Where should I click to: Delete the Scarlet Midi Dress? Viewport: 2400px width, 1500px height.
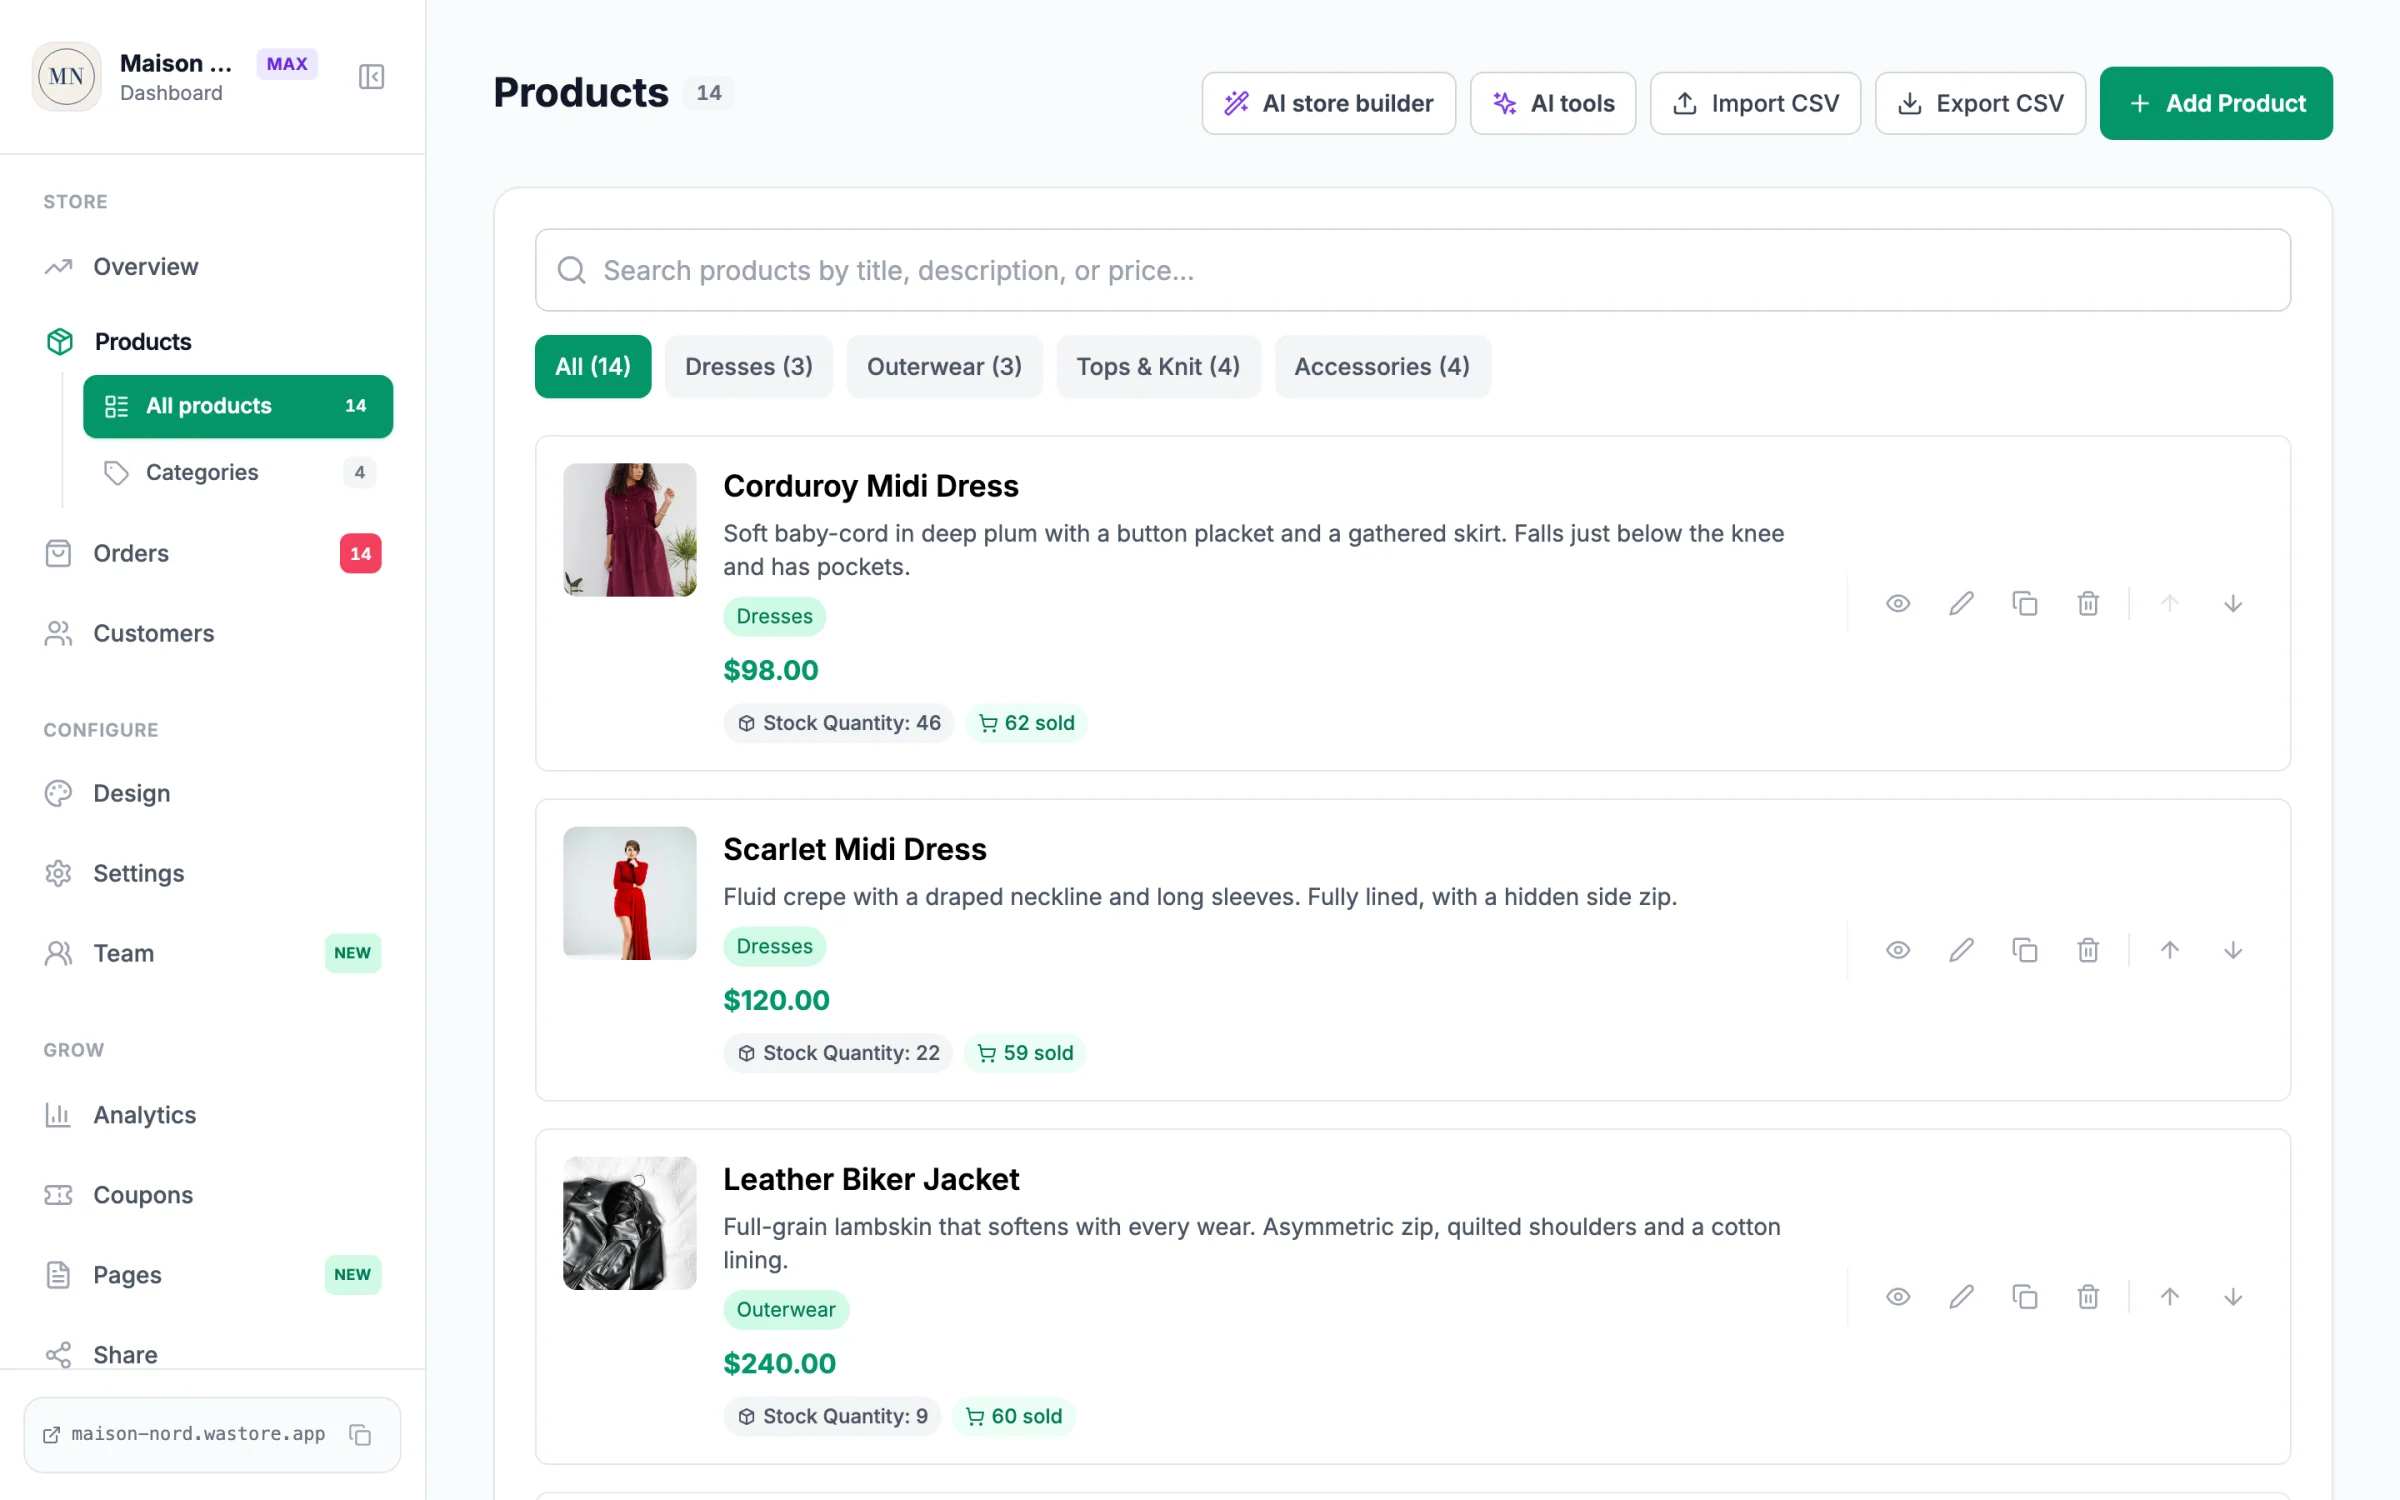tap(2088, 950)
